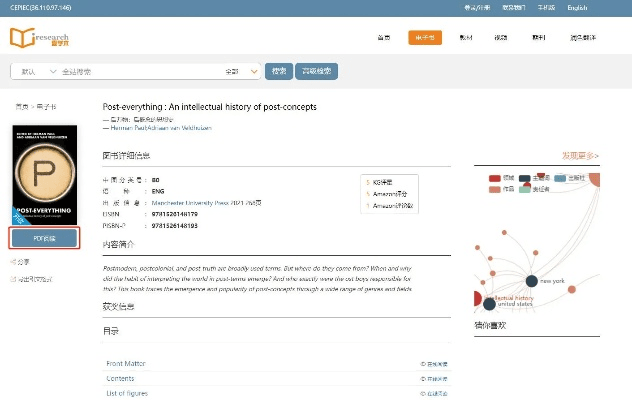The image size is (632, 400).
Task: Click the PDF full-text button
Action: click(x=44, y=238)
